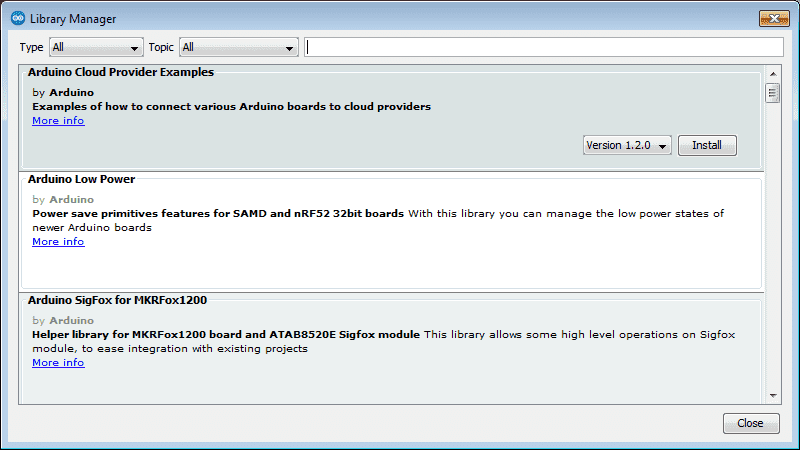Click the scrollbar down arrow
The height and width of the screenshot is (450, 800).
[773, 396]
